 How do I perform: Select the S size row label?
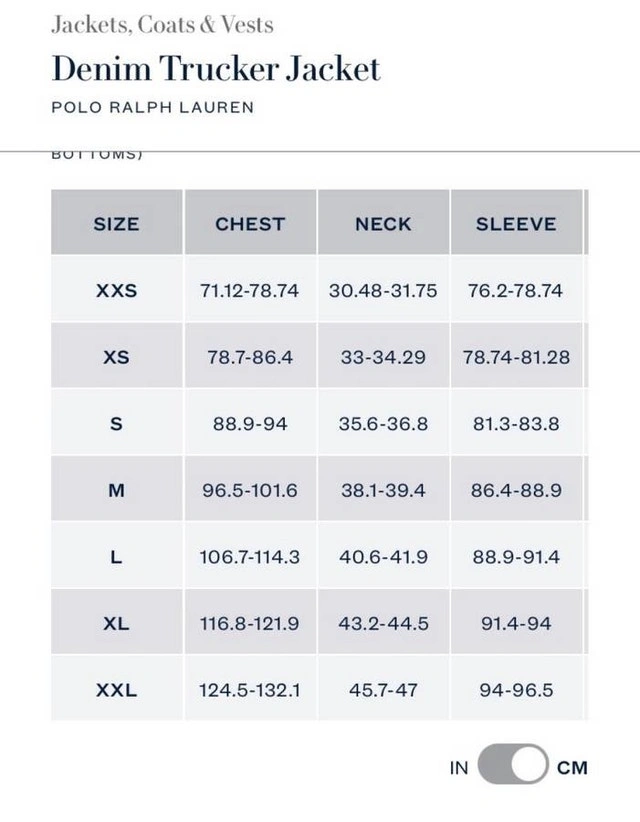point(116,424)
